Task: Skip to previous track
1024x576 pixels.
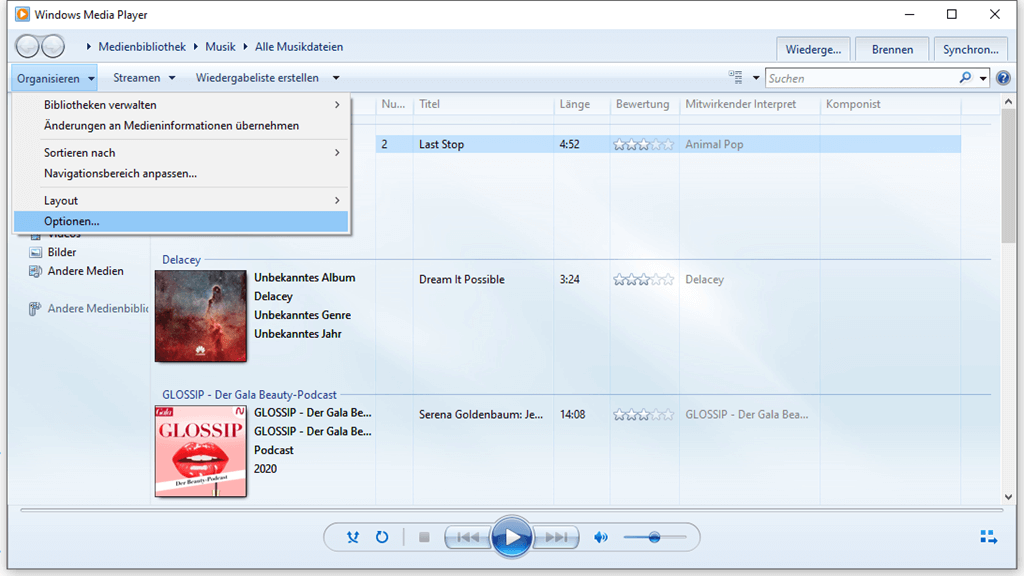Action: (x=468, y=537)
